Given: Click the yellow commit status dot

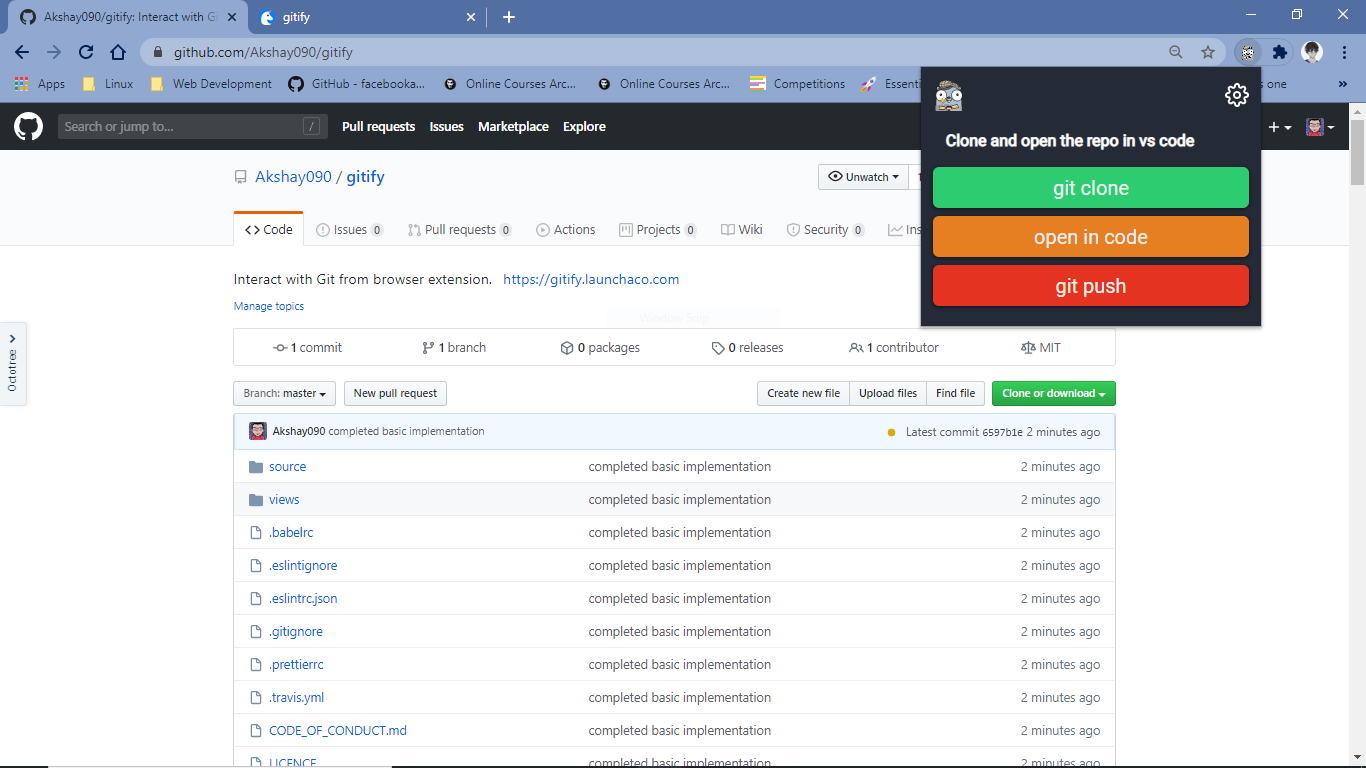Looking at the screenshot, I should (891, 432).
